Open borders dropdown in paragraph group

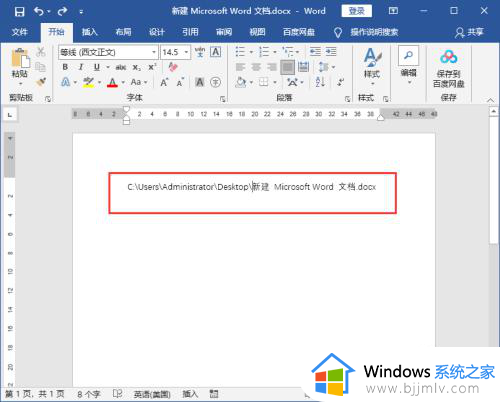(275, 82)
